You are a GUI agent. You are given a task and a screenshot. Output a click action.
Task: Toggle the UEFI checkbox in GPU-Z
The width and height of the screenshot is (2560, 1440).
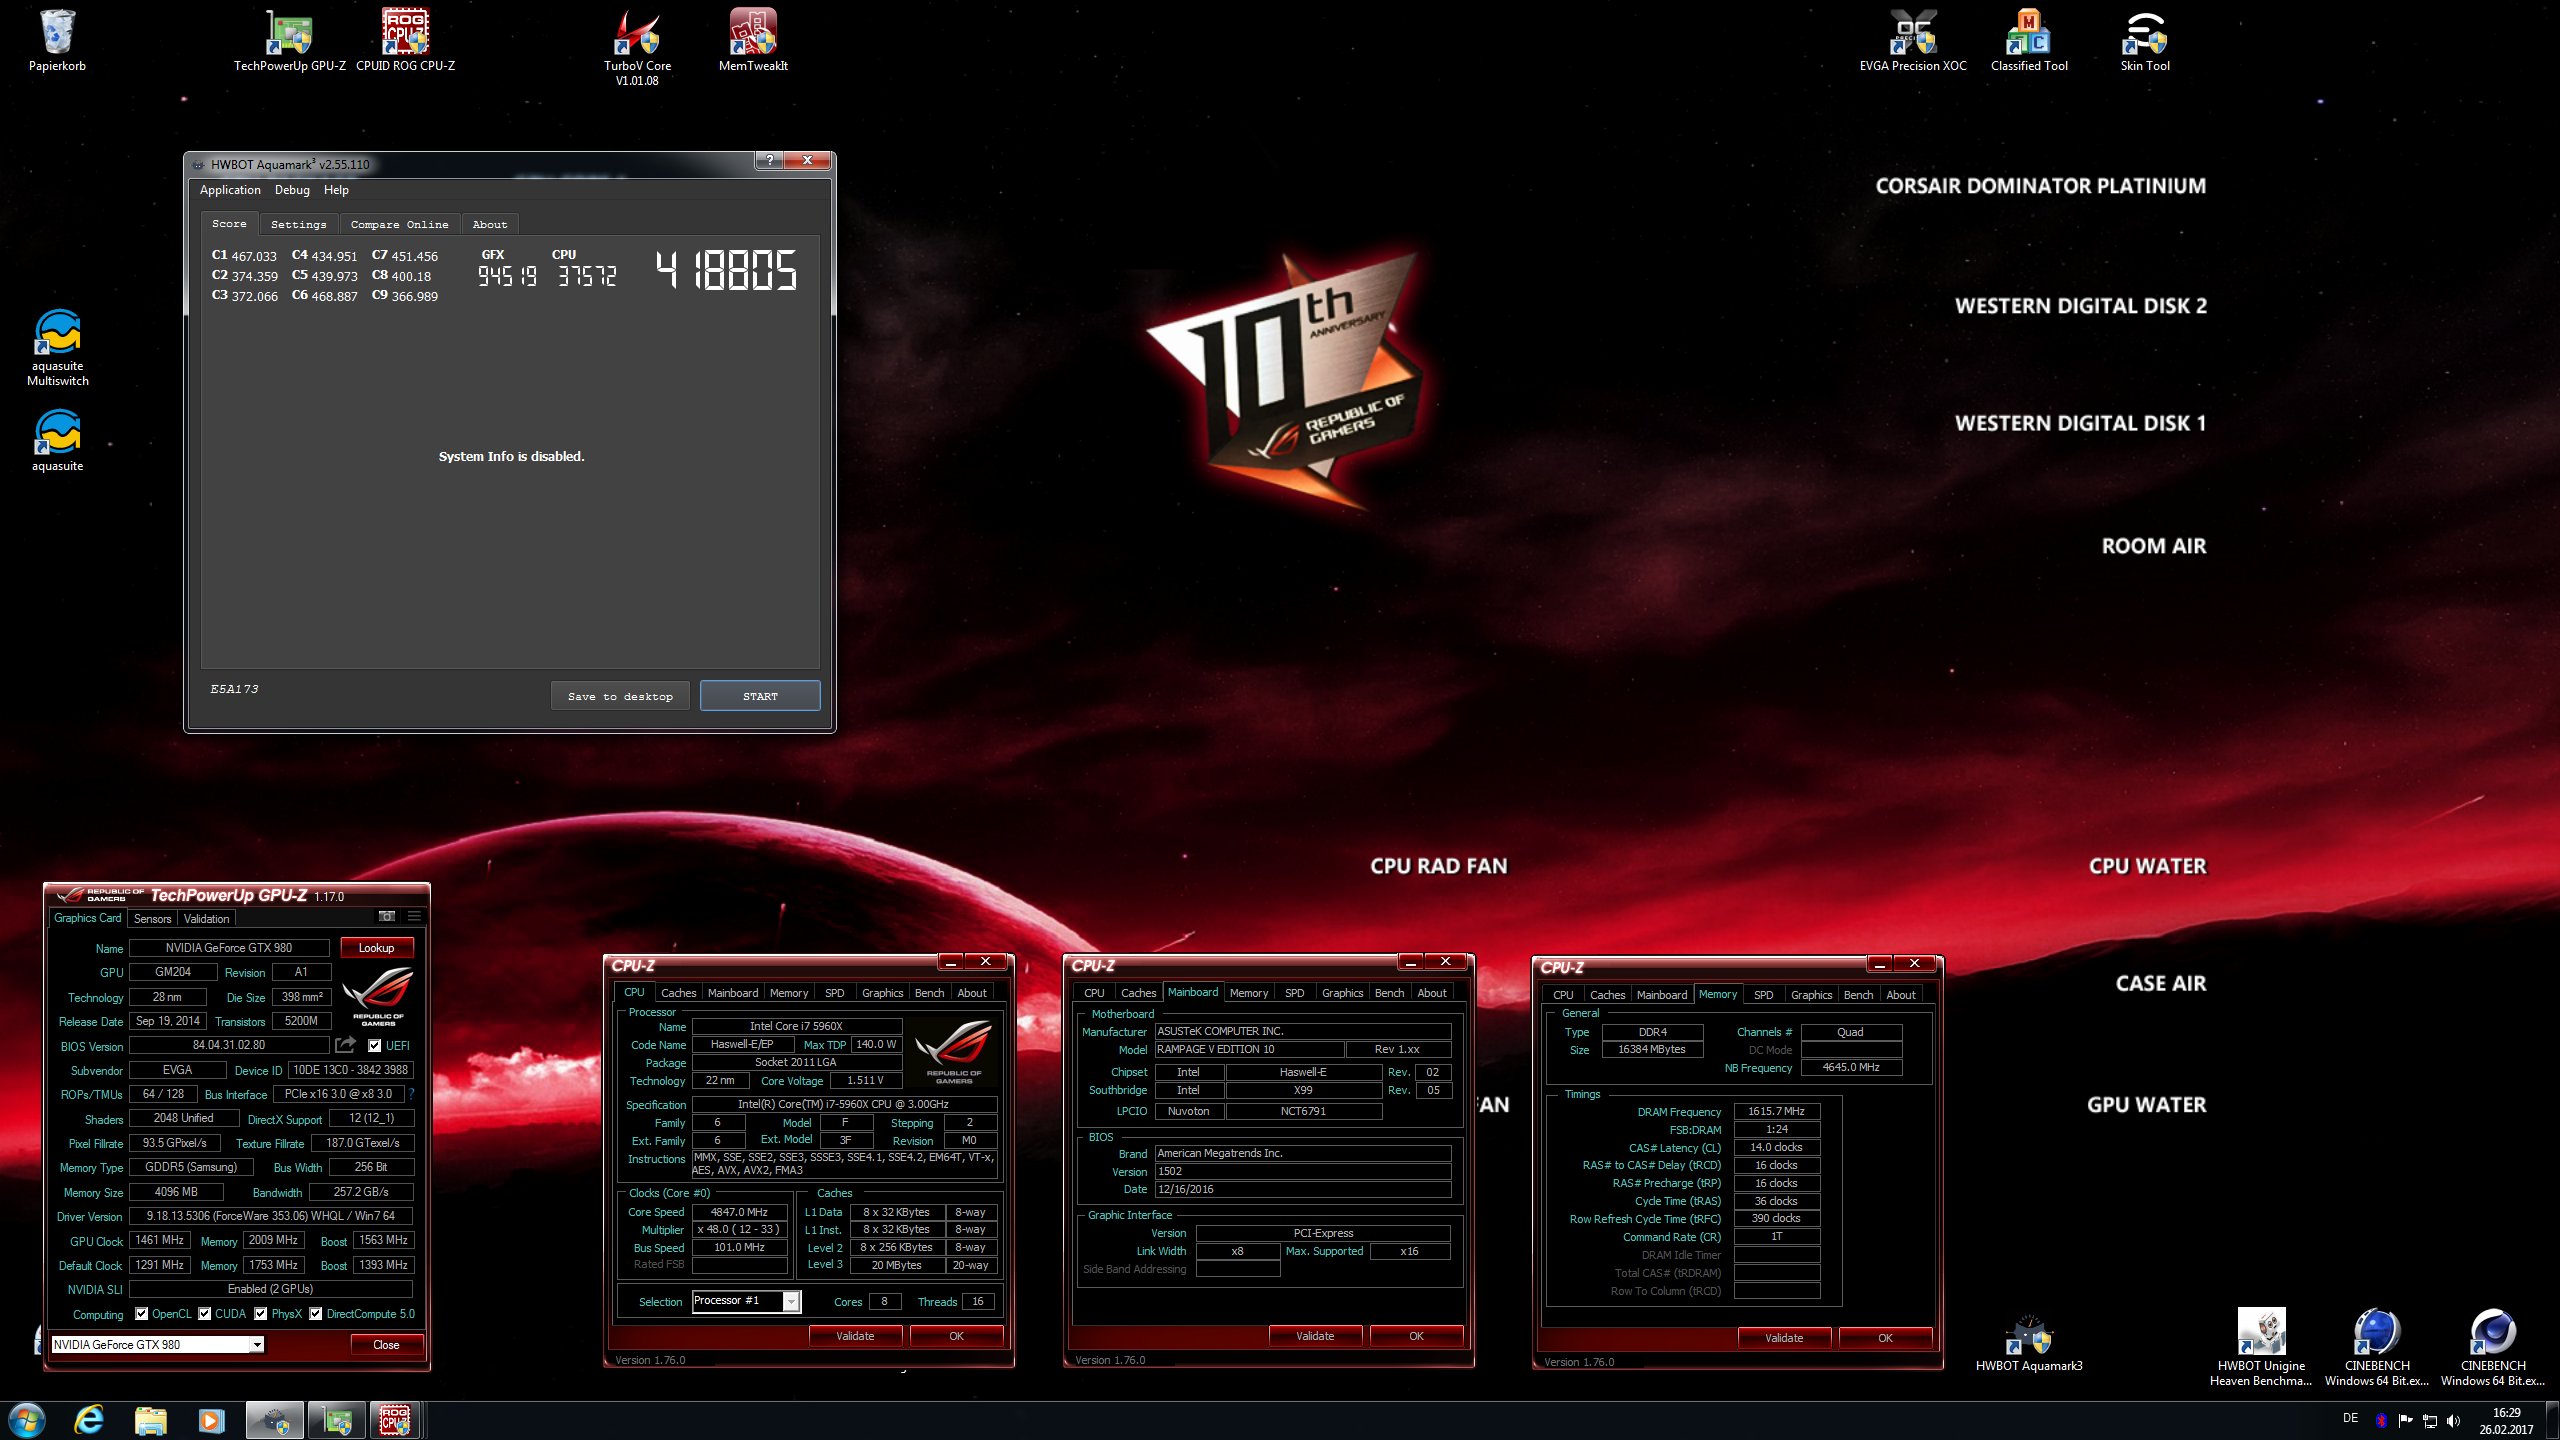[x=375, y=1046]
